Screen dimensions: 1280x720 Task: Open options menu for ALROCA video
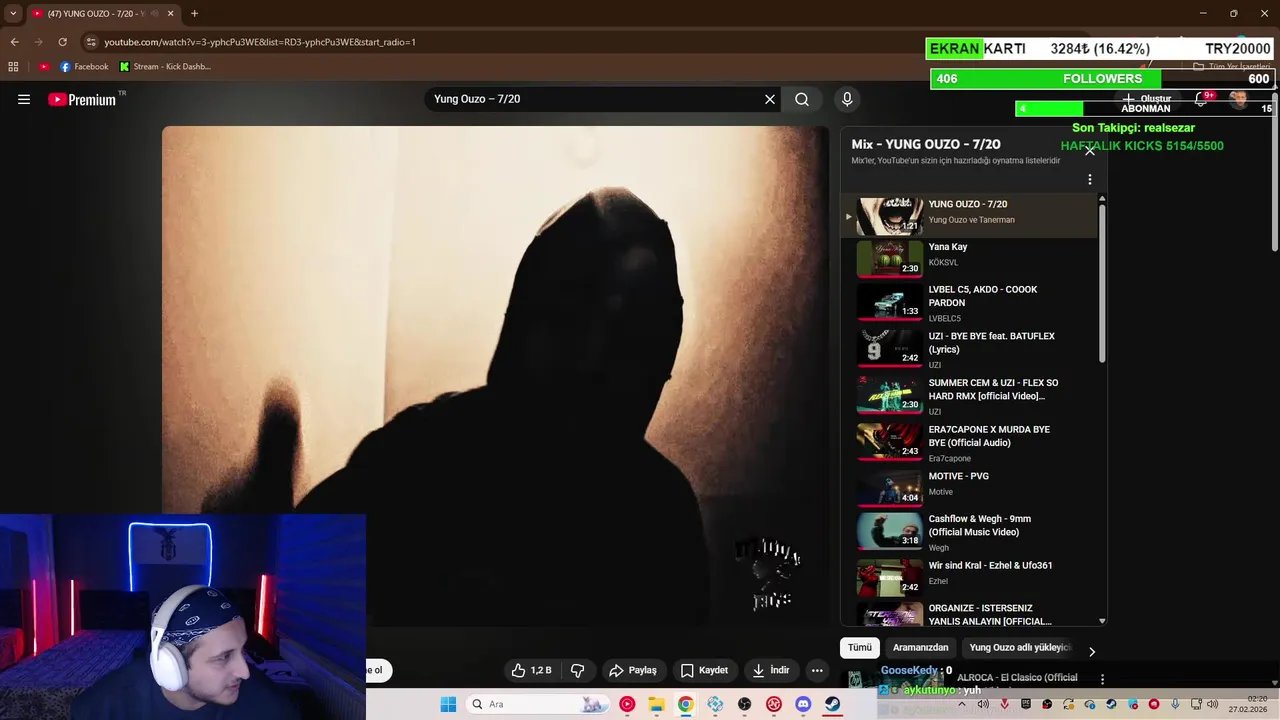1102,679
